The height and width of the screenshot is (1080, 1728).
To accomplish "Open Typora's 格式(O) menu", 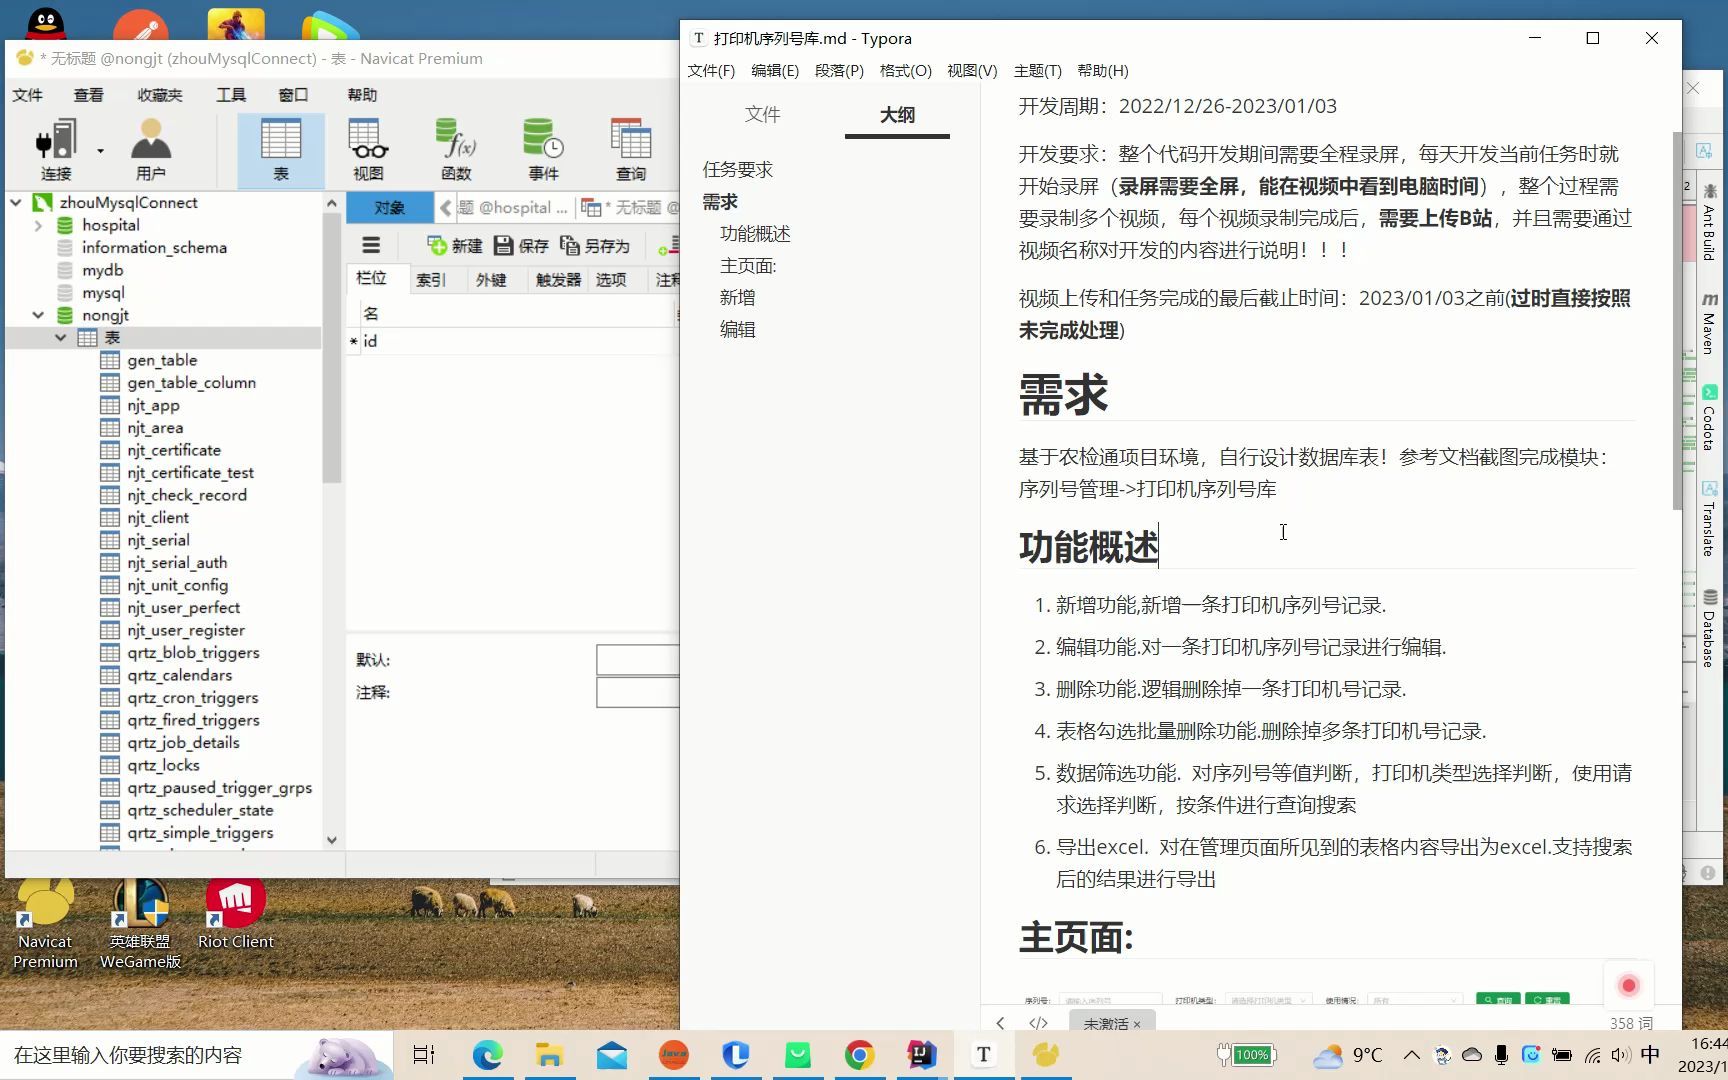I will (x=904, y=71).
